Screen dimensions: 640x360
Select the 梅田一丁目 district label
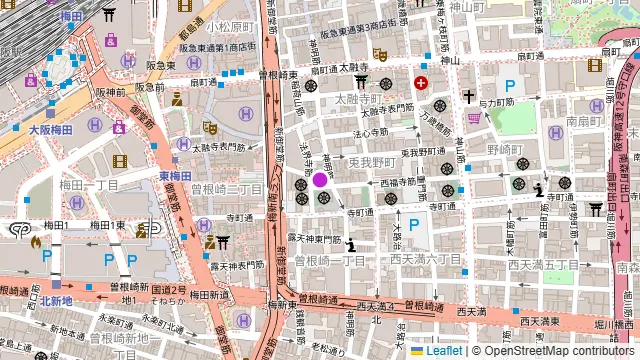click(89, 185)
